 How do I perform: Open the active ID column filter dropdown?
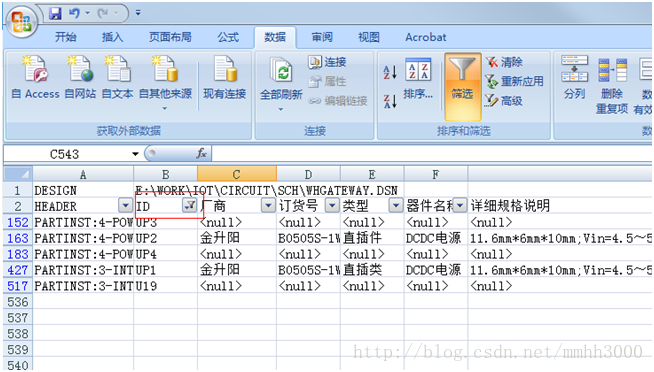point(190,205)
